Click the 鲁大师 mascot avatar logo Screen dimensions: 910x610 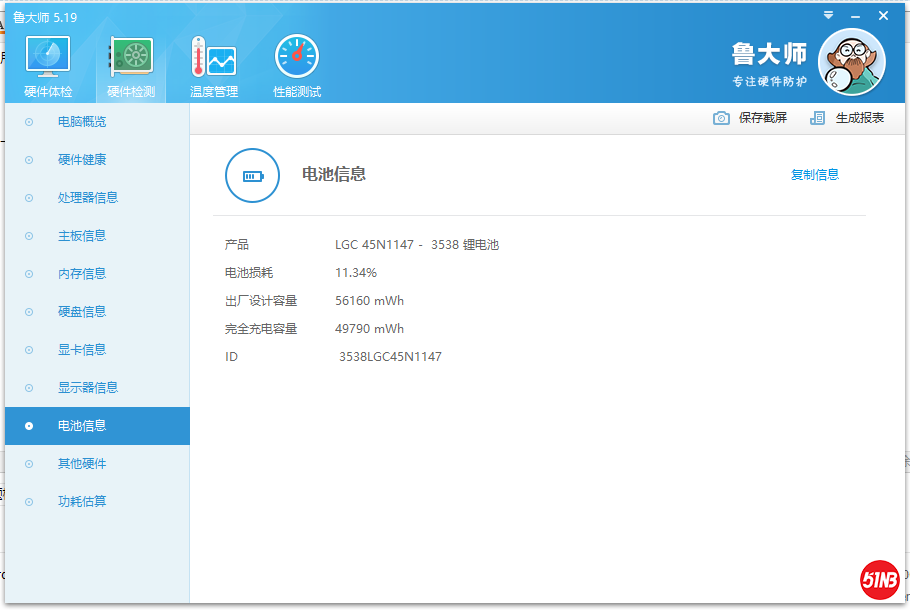pyautogui.click(x=851, y=61)
